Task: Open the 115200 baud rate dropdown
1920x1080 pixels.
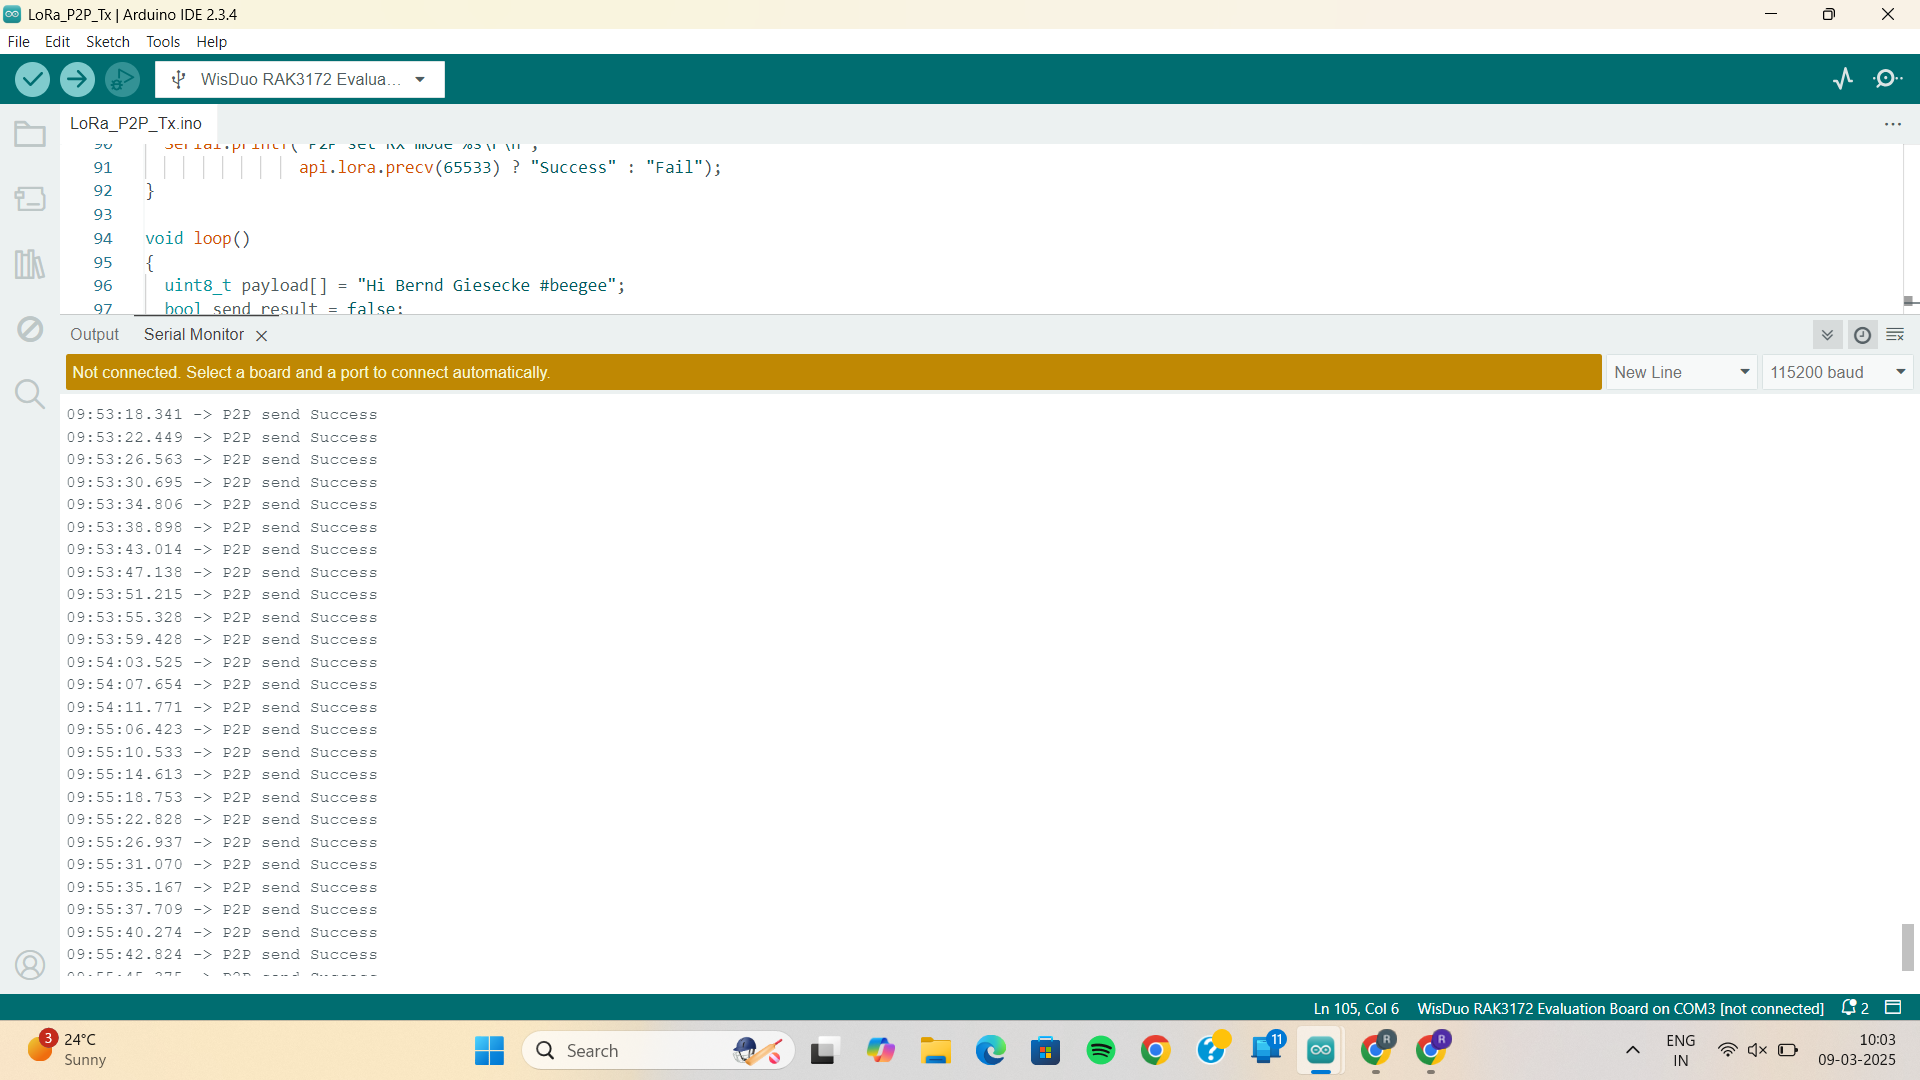Action: [1837, 372]
